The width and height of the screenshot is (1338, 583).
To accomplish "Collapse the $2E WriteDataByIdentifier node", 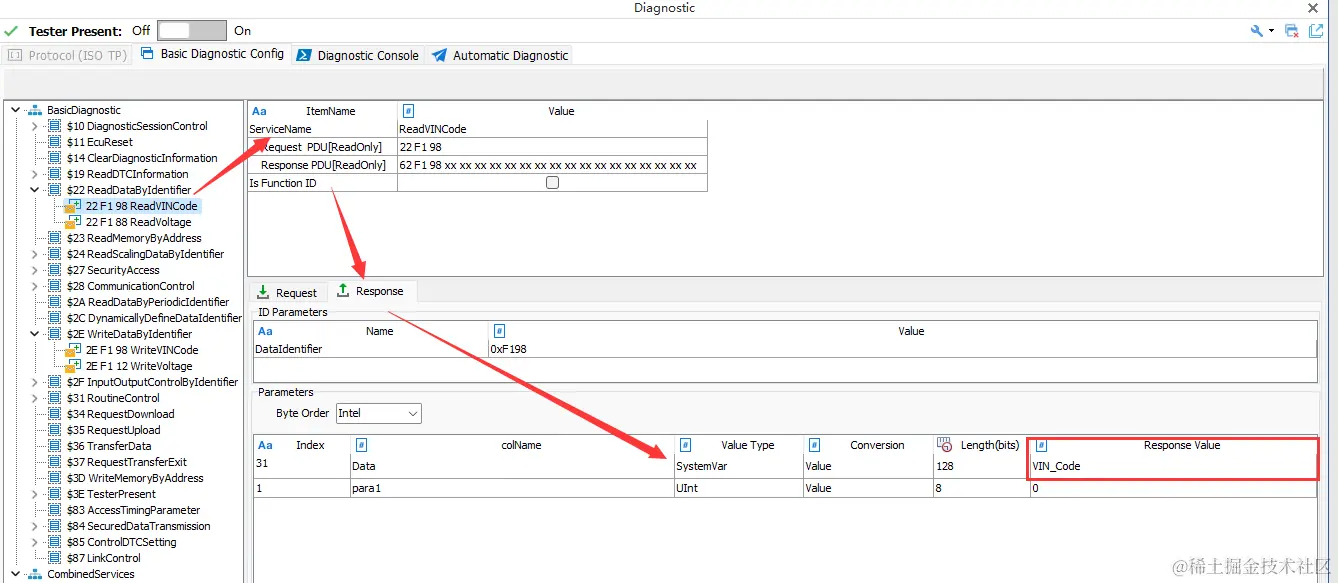I will coord(35,334).
